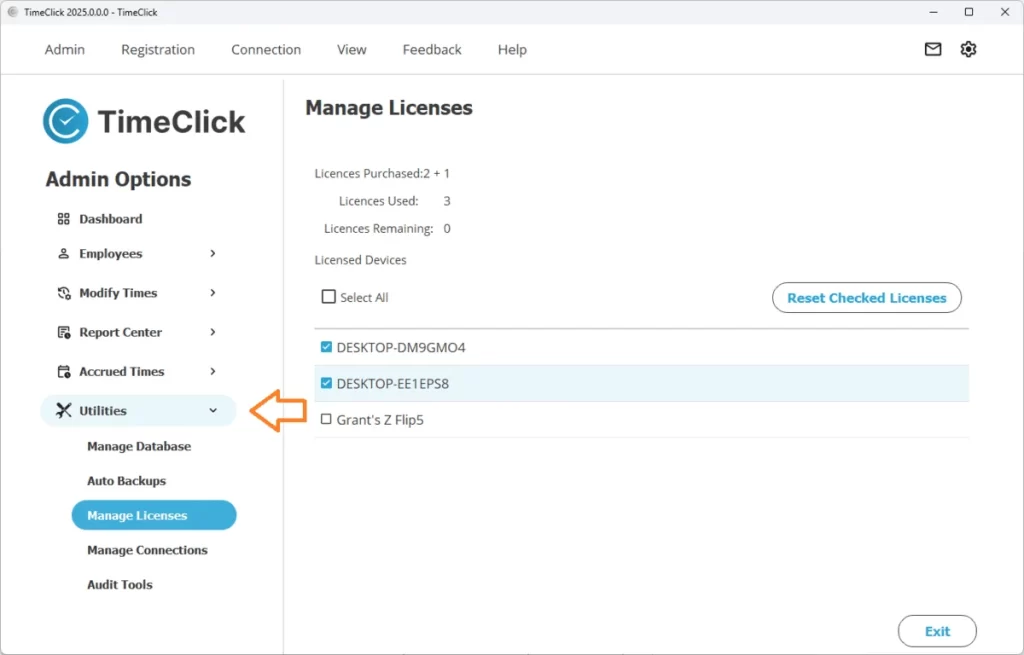Check the Select All checkbox
This screenshot has height=655, width=1024.
tap(328, 297)
